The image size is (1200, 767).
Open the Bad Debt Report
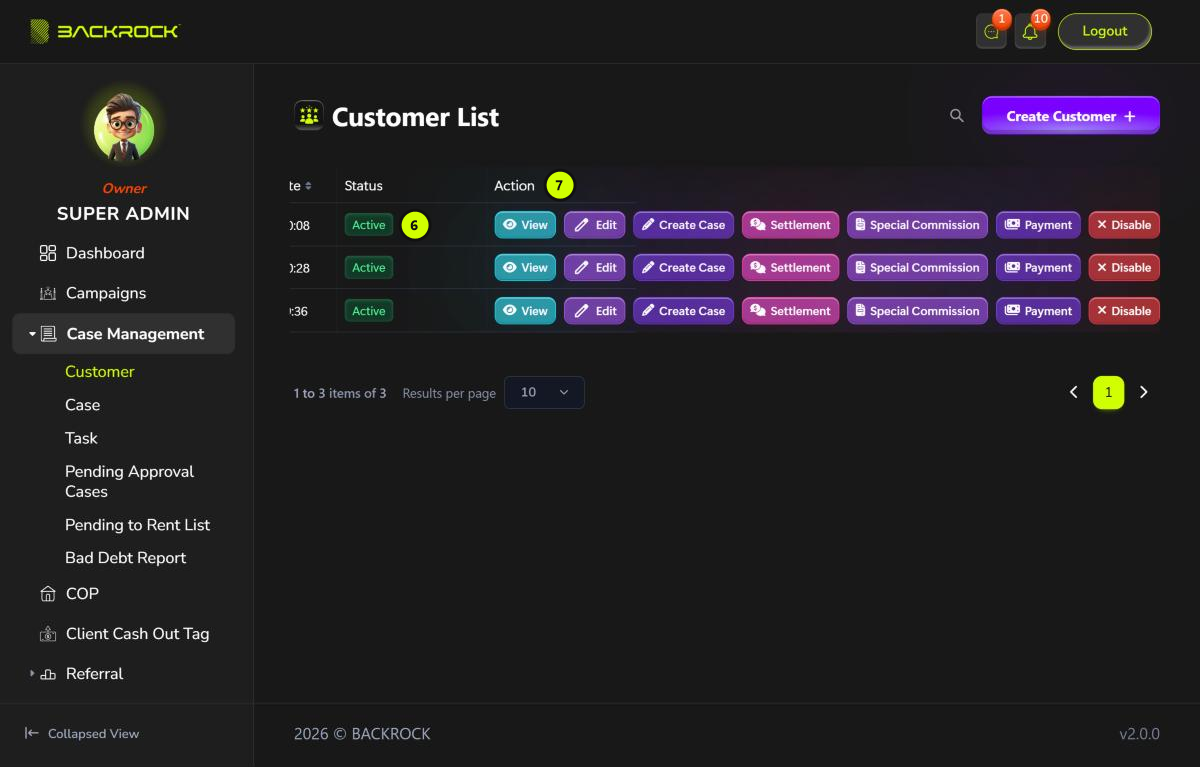pos(126,558)
